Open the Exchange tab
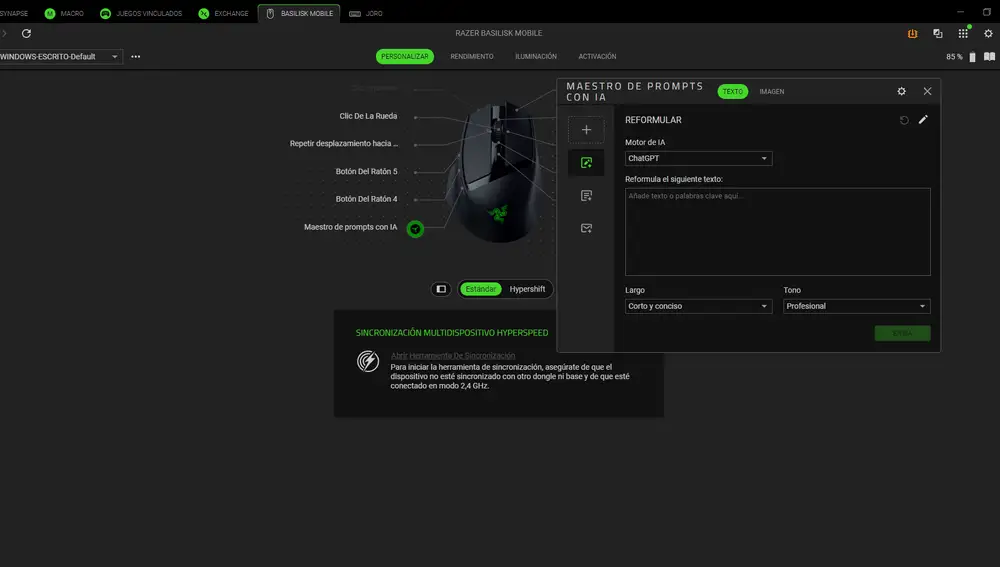The image size is (1000, 567). coord(223,13)
